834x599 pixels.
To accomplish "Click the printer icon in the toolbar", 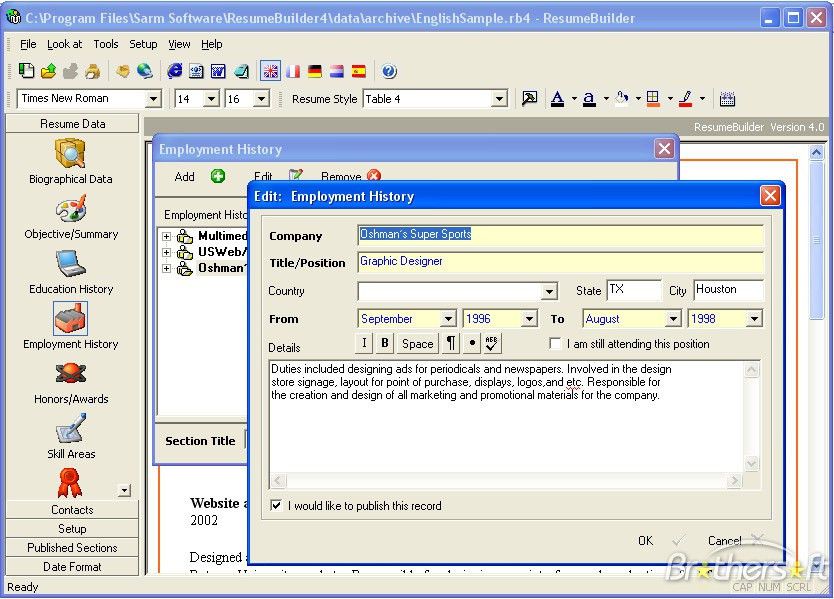I will [x=93, y=71].
